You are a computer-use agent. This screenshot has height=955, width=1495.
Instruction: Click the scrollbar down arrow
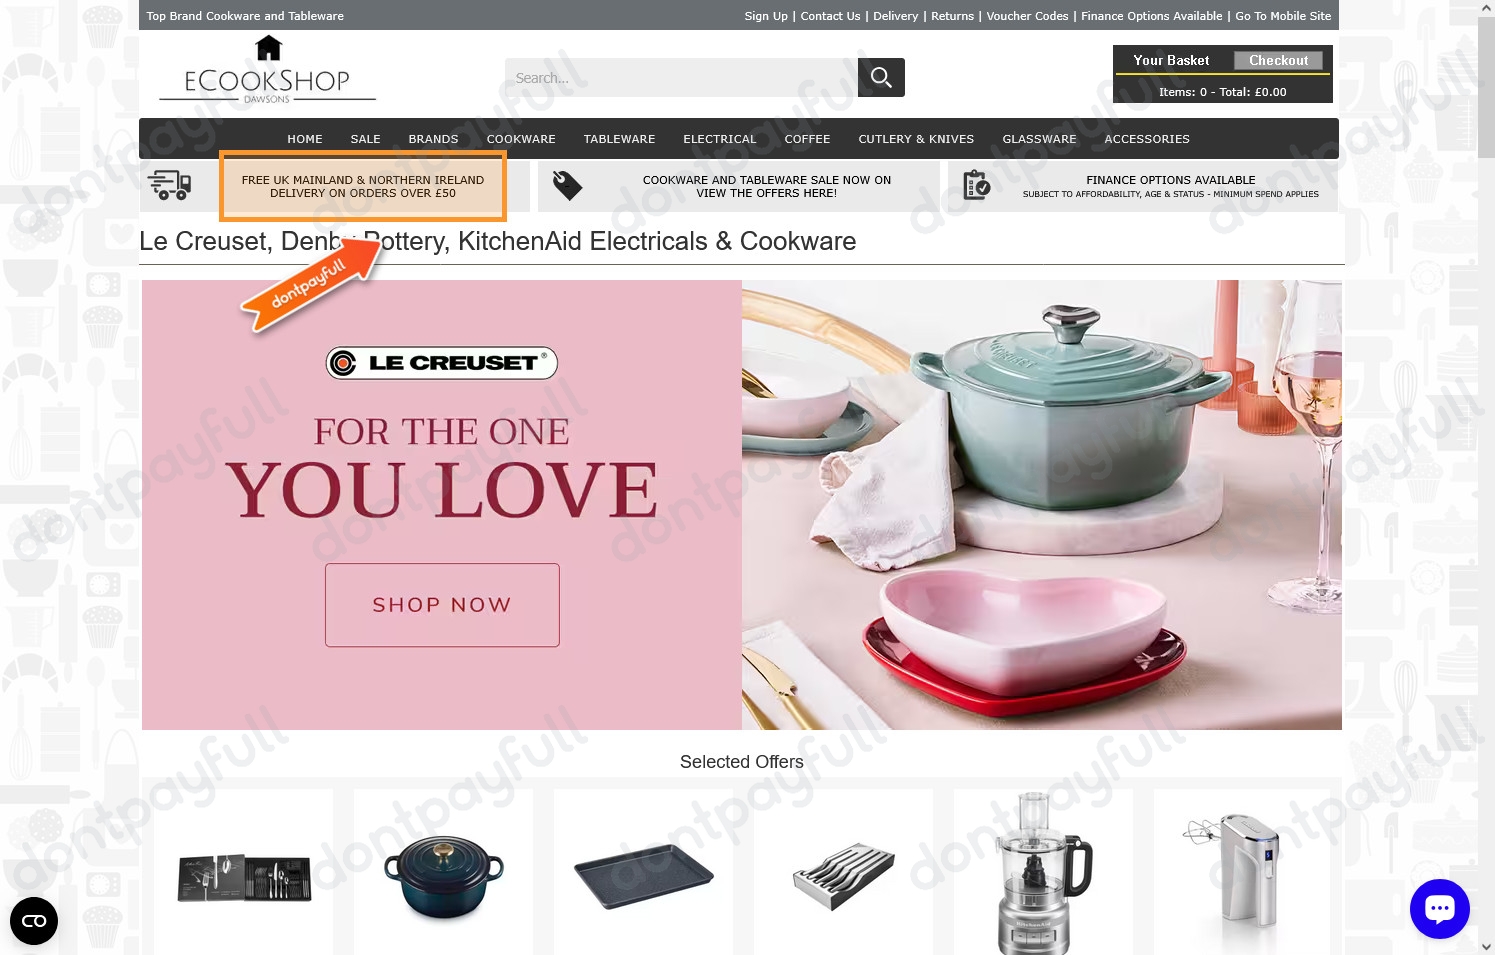(x=1486, y=946)
